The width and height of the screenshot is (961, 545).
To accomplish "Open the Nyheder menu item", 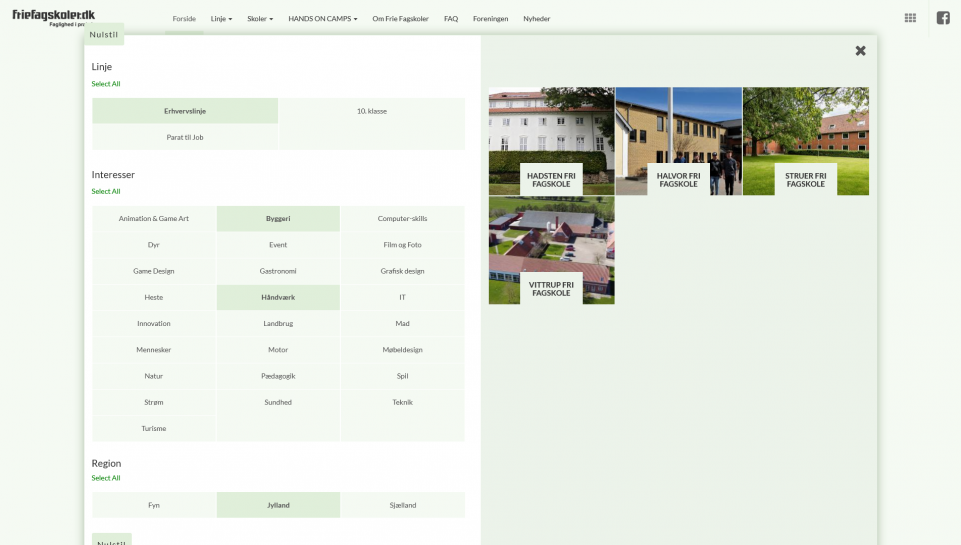I will [536, 19].
